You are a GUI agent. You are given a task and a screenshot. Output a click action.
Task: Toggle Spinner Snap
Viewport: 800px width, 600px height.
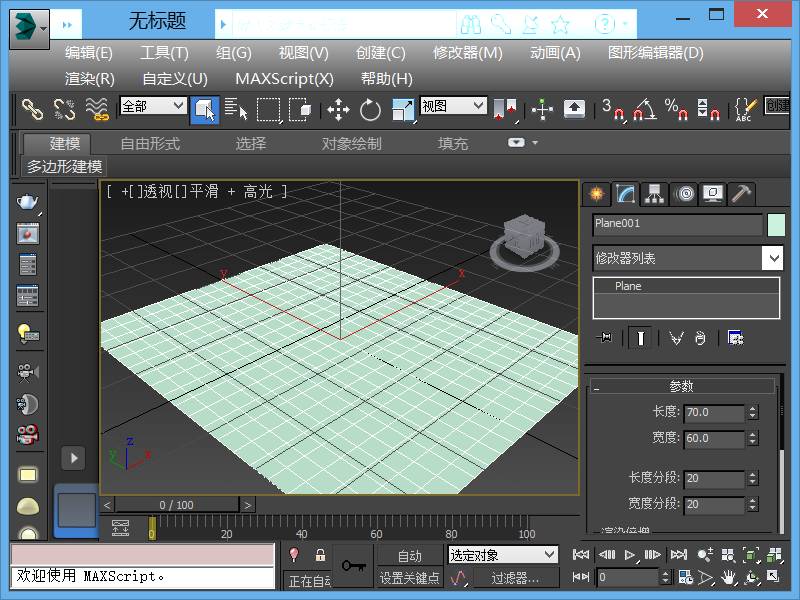click(x=708, y=109)
